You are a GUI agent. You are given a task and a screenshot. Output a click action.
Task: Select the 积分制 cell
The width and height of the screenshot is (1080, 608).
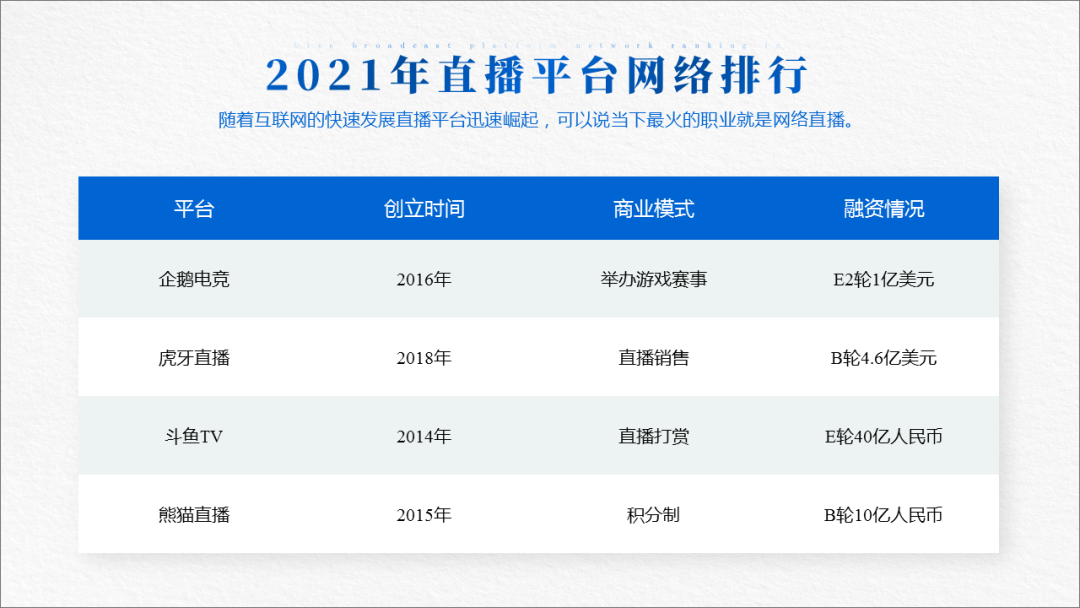654,514
